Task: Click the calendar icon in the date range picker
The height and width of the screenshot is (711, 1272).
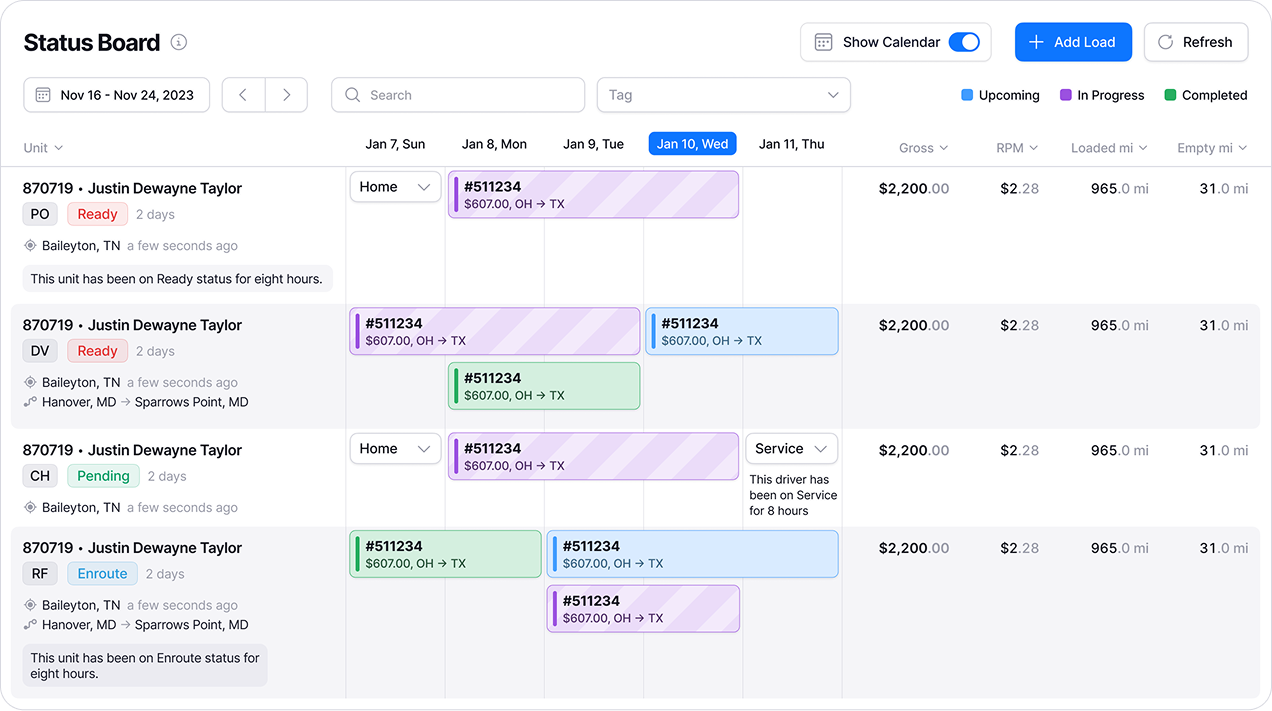Action: pos(43,95)
